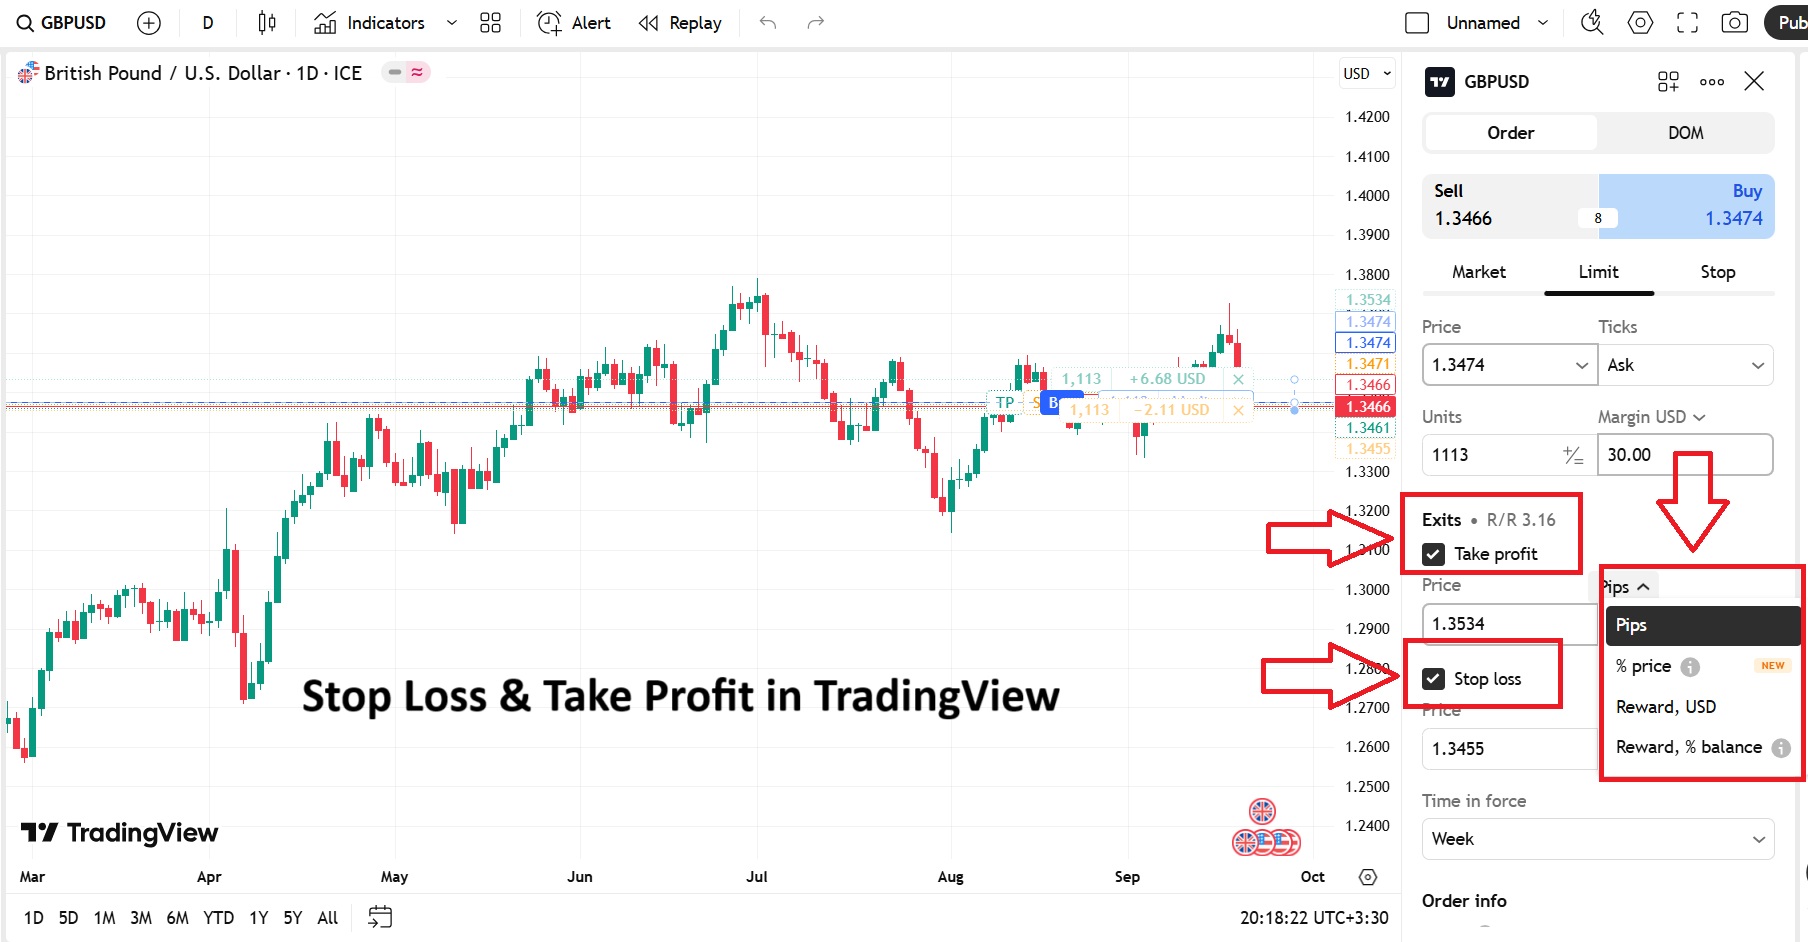Screen dimensions: 1808x942
Task: Create an alert via the Alert clock icon
Action: 549,22
